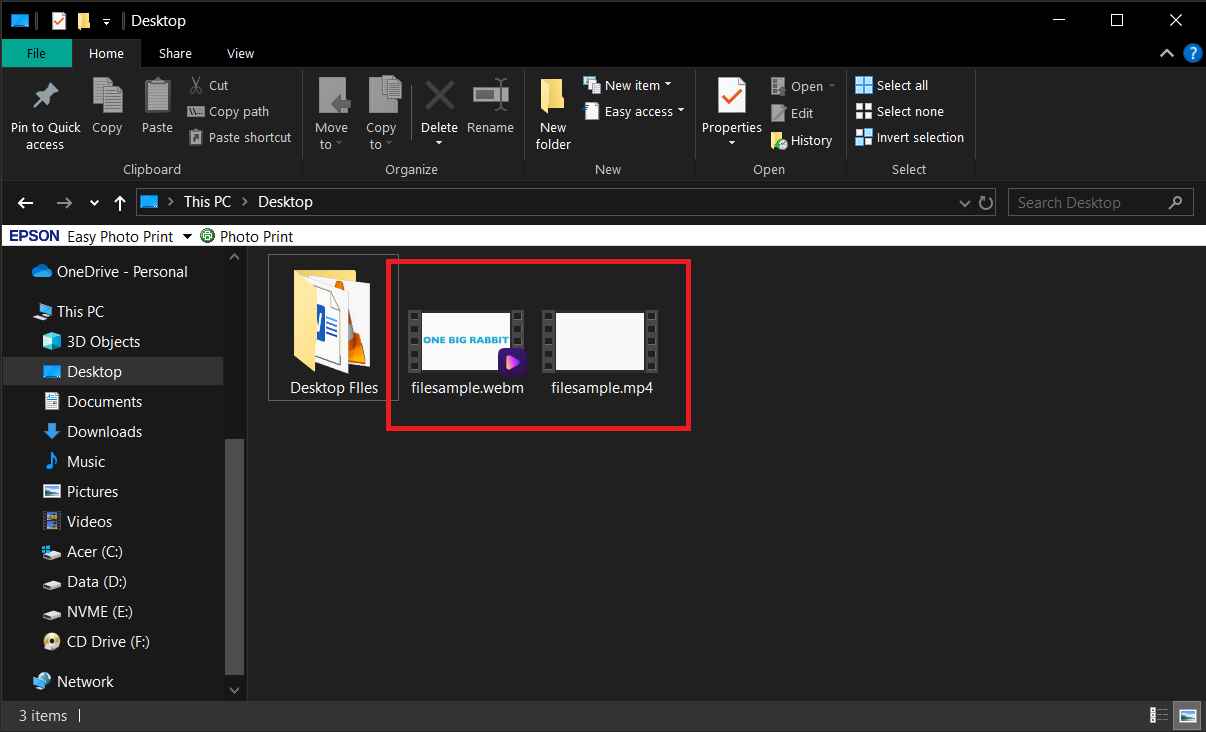Screen dimensions: 1206x732
Task: Go up one folder level arrow
Action: 120,203
